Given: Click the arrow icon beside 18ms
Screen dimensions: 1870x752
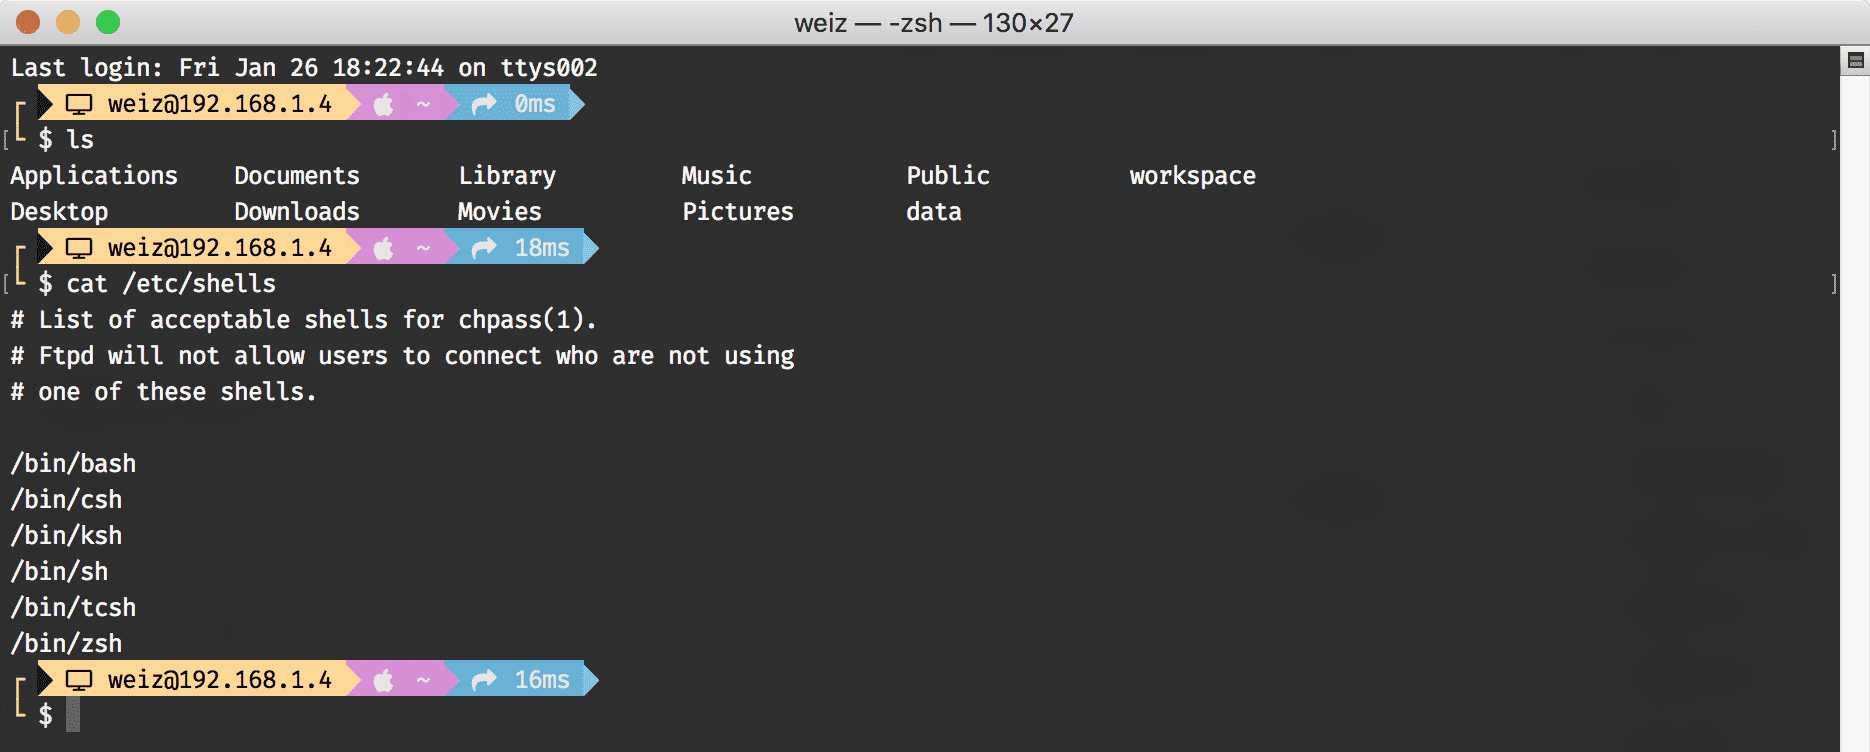Looking at the screenshot, I should coord(484,248).
